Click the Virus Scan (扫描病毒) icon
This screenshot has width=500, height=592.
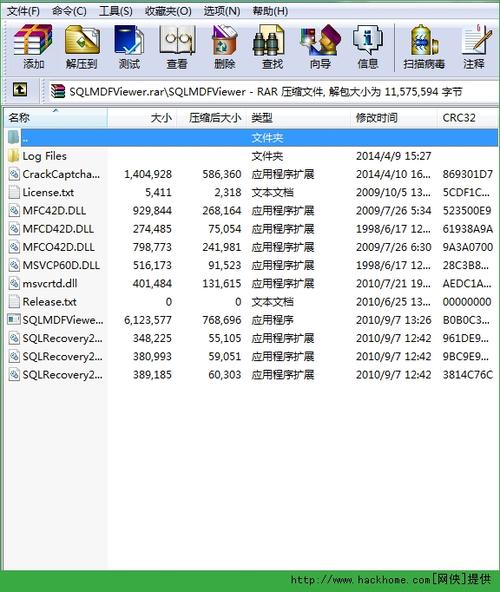424,40
